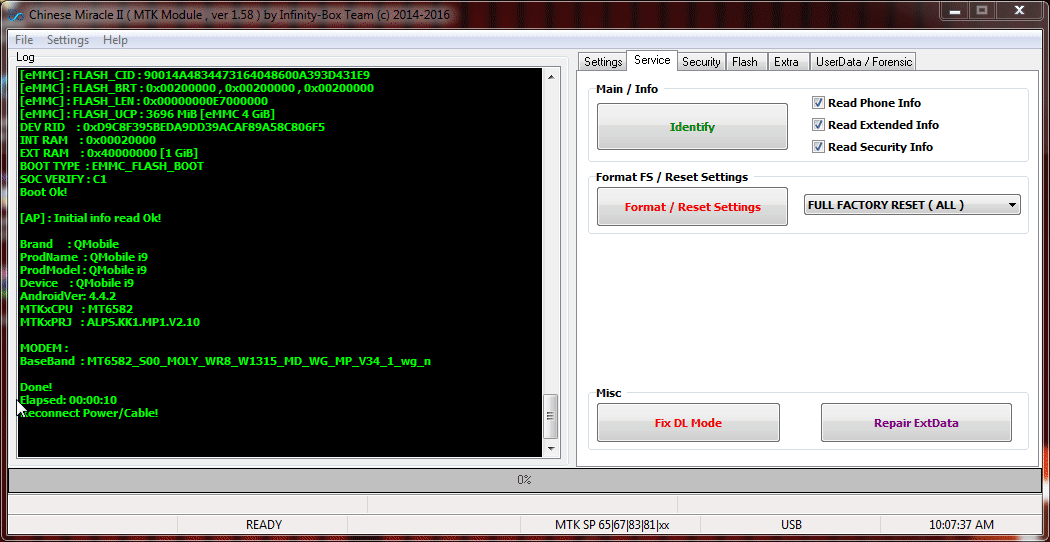Close the Chinese Miracle II window
Viewport: 1050px width, 542px height.
click(1019, 11)
